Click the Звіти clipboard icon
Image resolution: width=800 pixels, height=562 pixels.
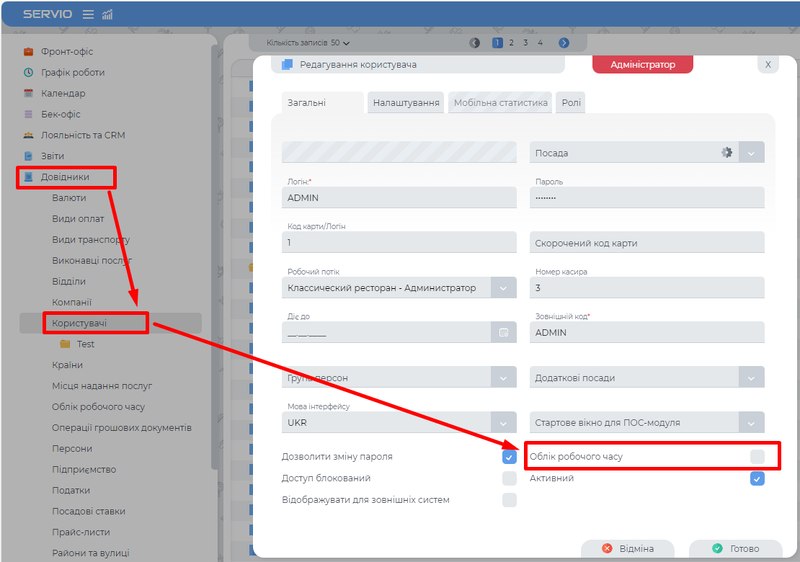[28, 156]
